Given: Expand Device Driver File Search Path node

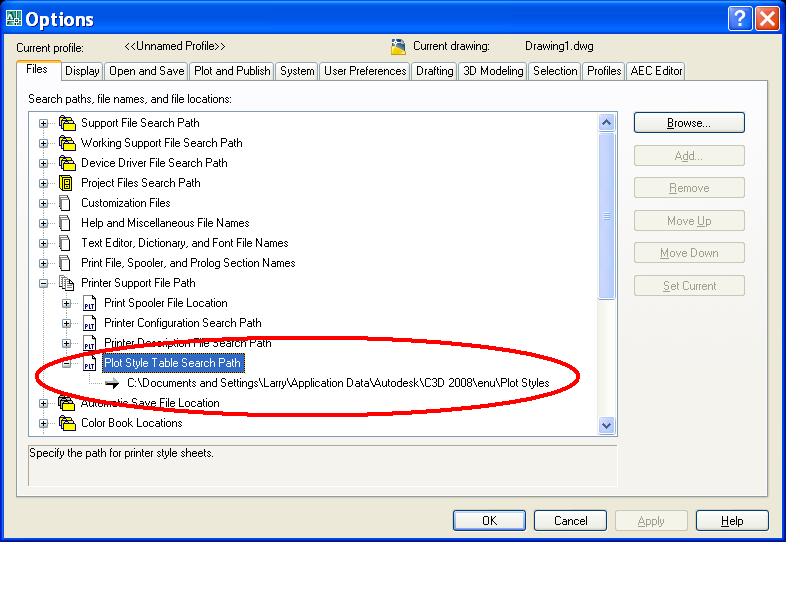Looking at the screenshot, I should pyautogui.click(x=43, y=163).
